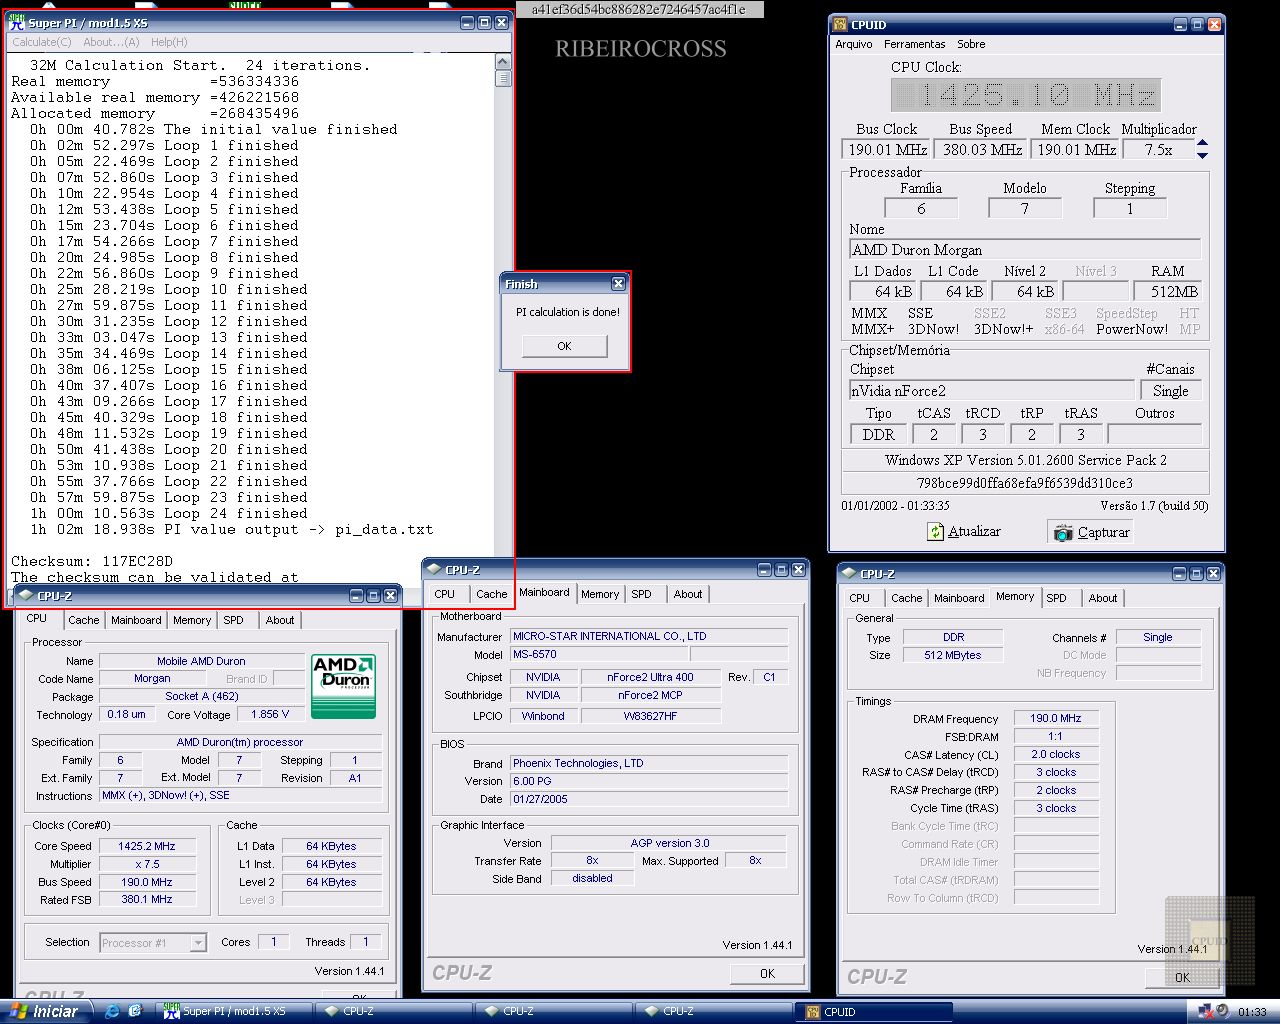Select CPU tab in CPU-Z Mainboard window
The height and width of the screenshot is (1024, 1280).
445,594
